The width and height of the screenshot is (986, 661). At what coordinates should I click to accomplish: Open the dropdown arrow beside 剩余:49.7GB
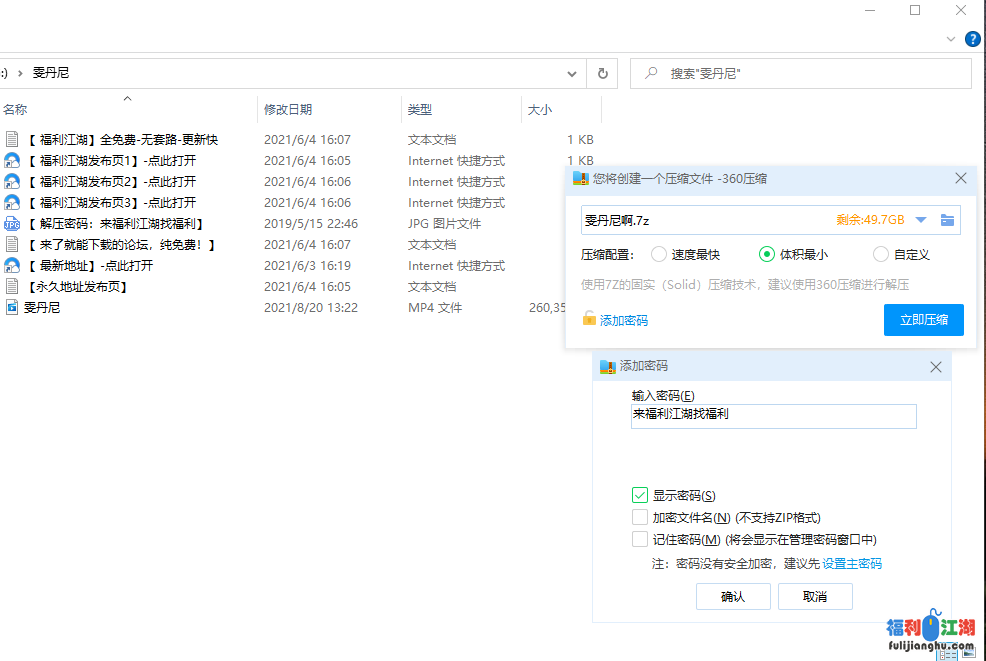click(x=921, y=220)
